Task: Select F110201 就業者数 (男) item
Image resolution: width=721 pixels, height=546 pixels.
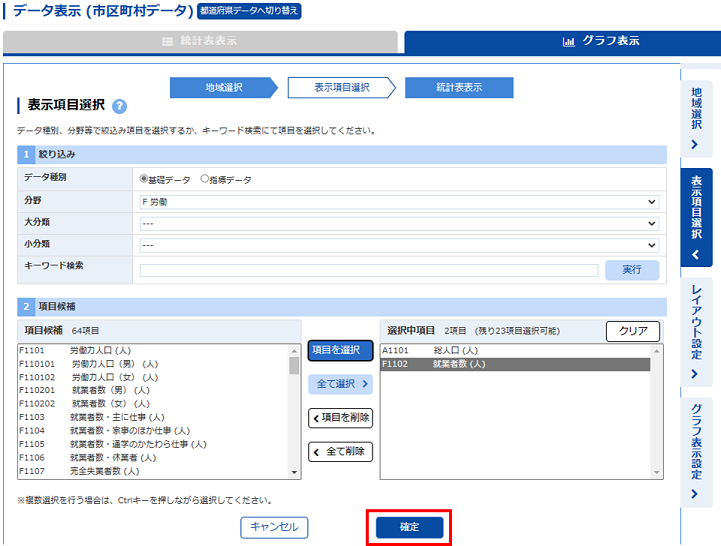Action: click(x=154, y=390)
